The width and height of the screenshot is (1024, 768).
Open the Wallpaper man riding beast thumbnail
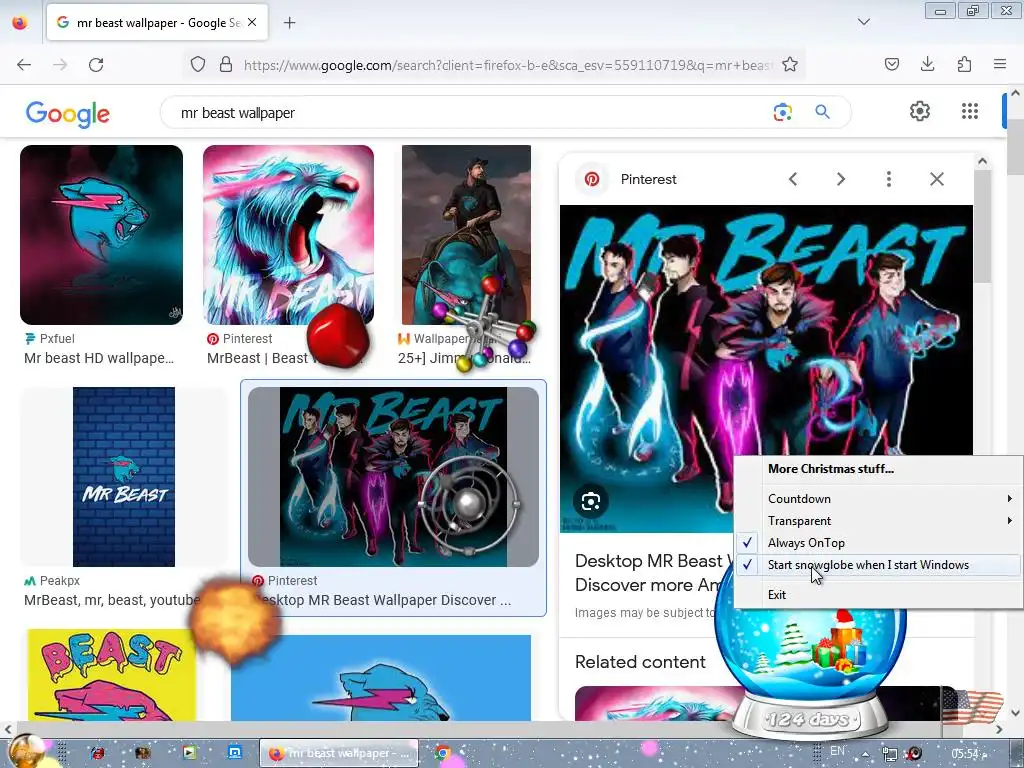(x=466, y=234)
